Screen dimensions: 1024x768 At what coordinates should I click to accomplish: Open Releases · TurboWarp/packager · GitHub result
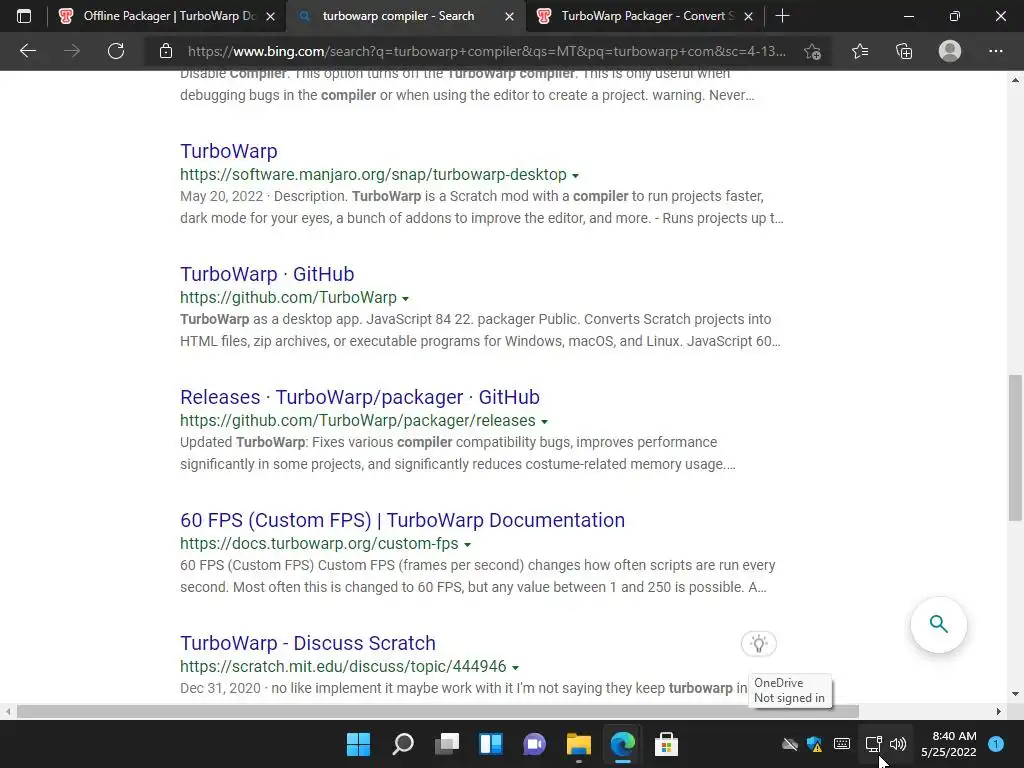360,397
